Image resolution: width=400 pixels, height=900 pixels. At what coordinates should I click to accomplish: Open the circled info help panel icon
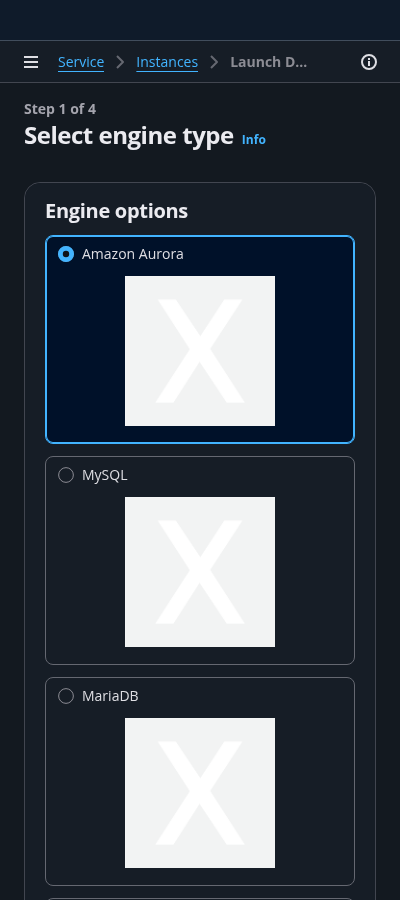(368, 62)
